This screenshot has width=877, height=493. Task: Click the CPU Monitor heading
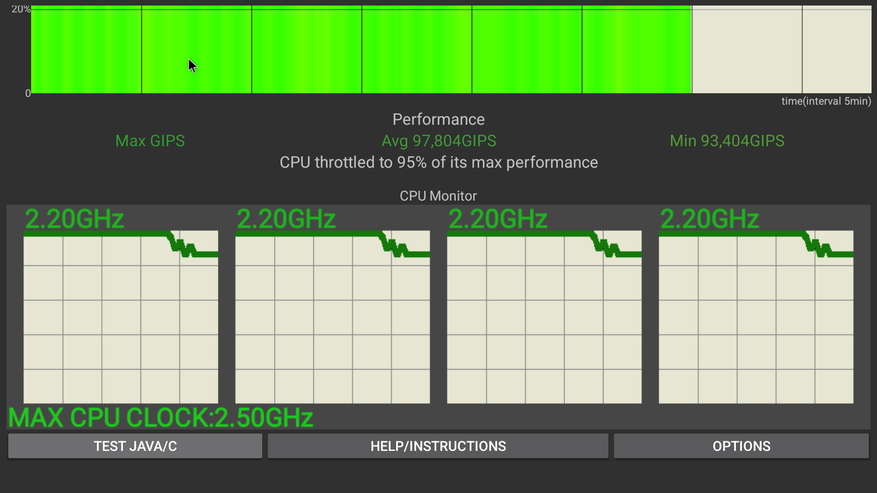coord(438,196)
